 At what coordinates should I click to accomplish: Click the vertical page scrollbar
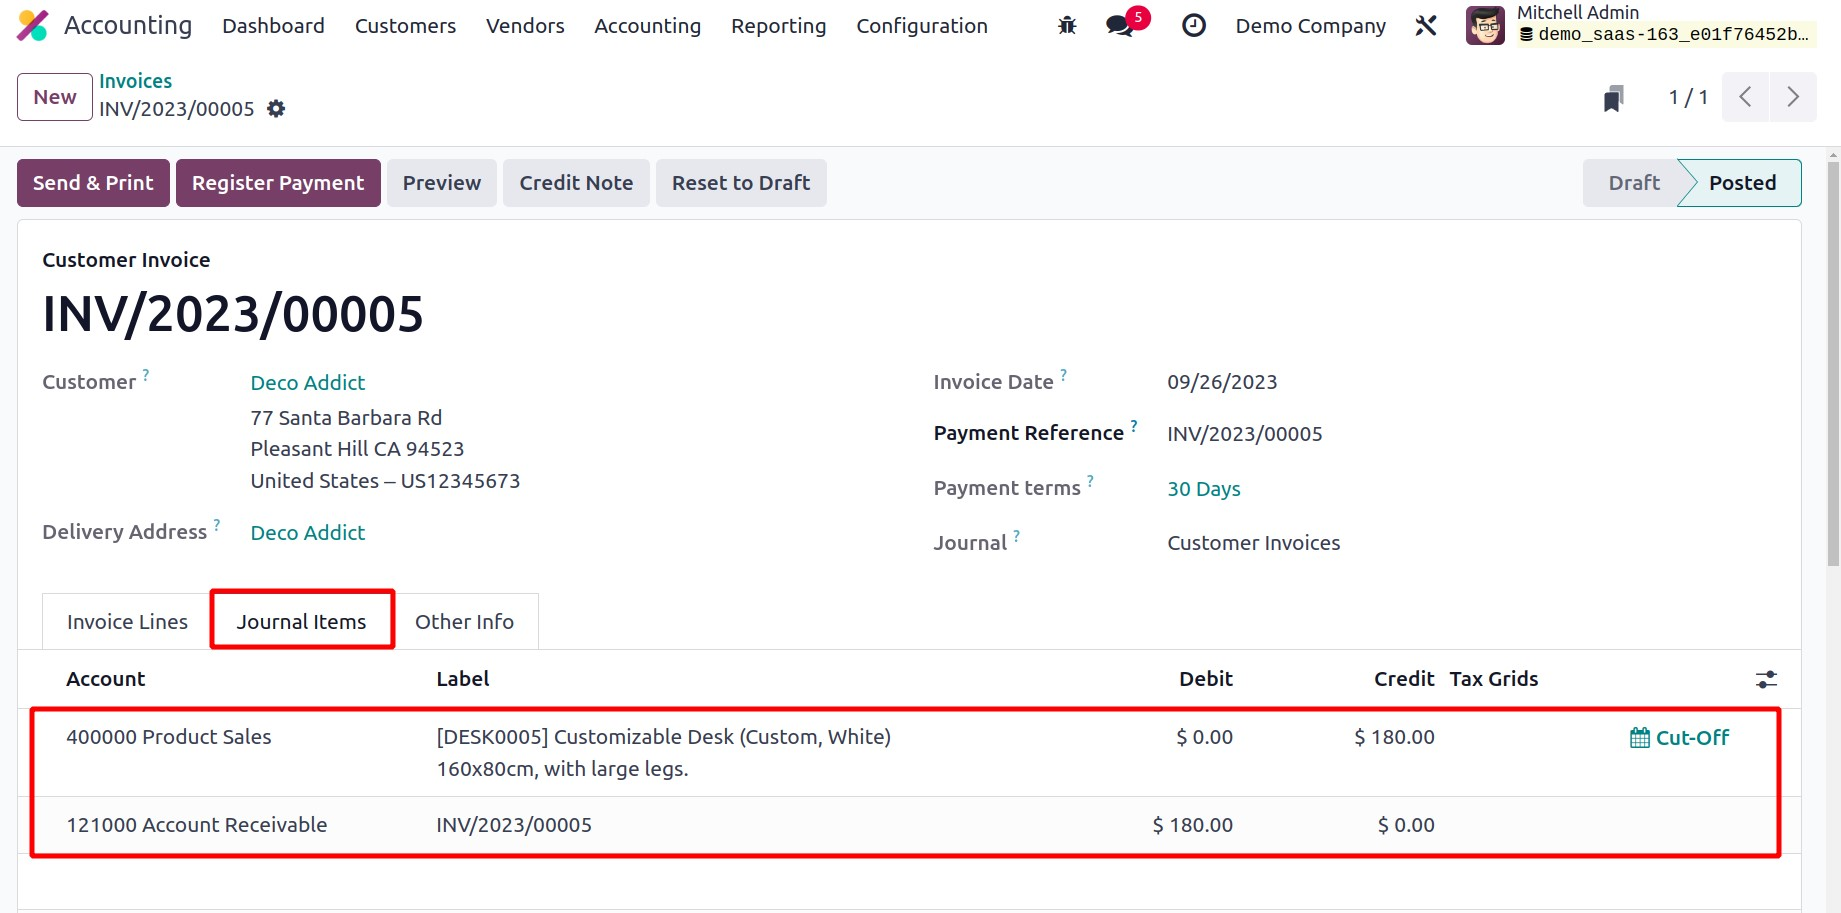pyautogui.click(x=1833, y=360)
